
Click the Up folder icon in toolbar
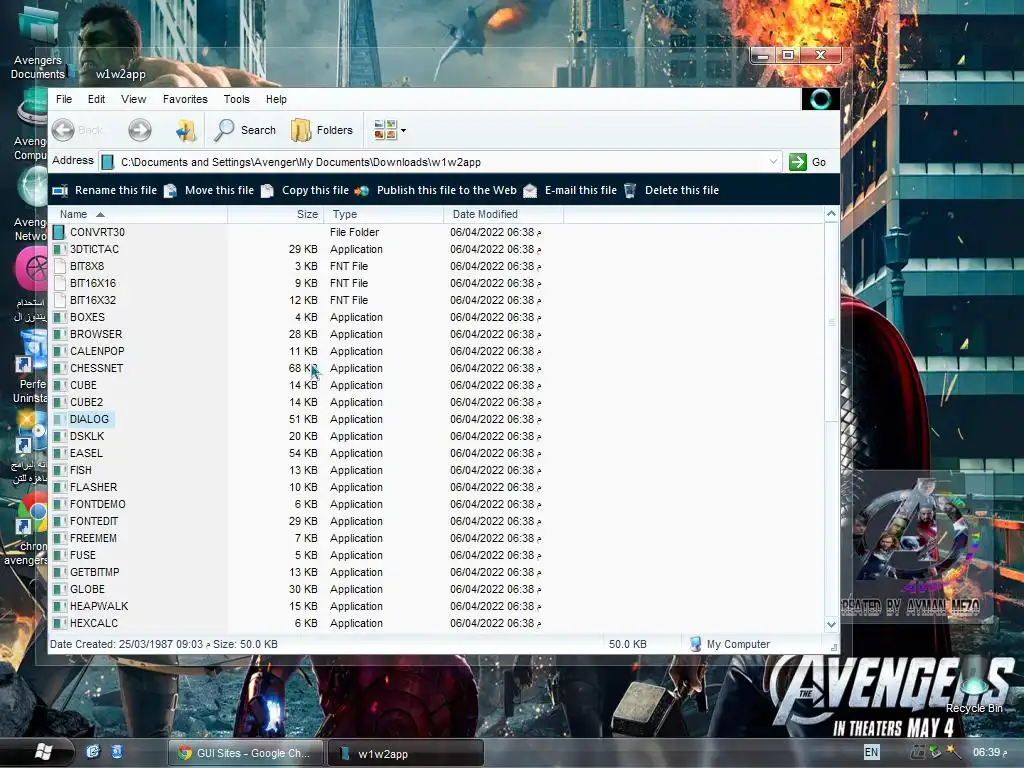tap(186, 130)
